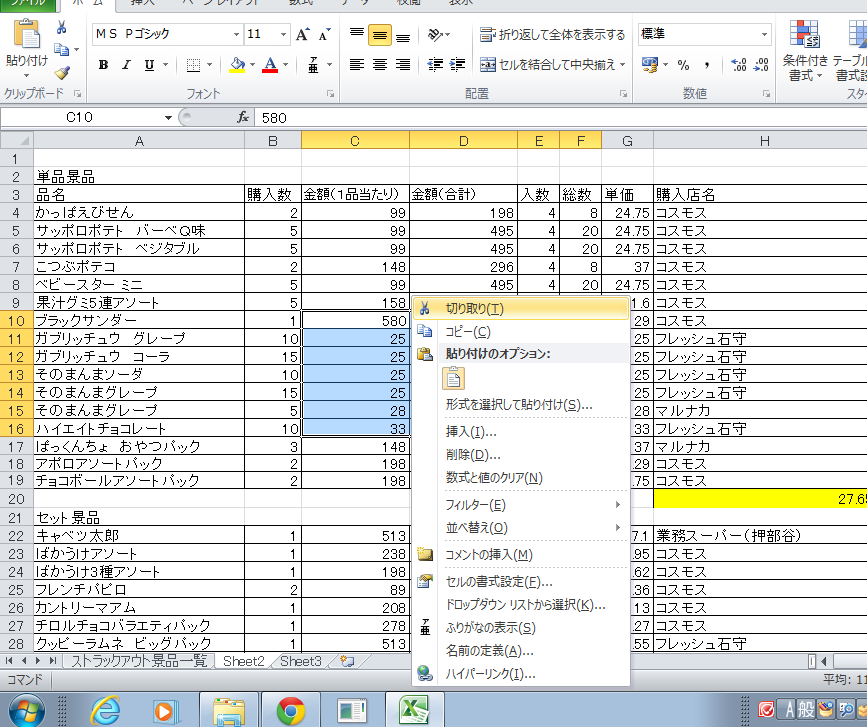The width and height of the screenshot is (867, 727).
Task: Choose 形式を選択して貼り付け(S) menu item
Action: pos(520,405)
